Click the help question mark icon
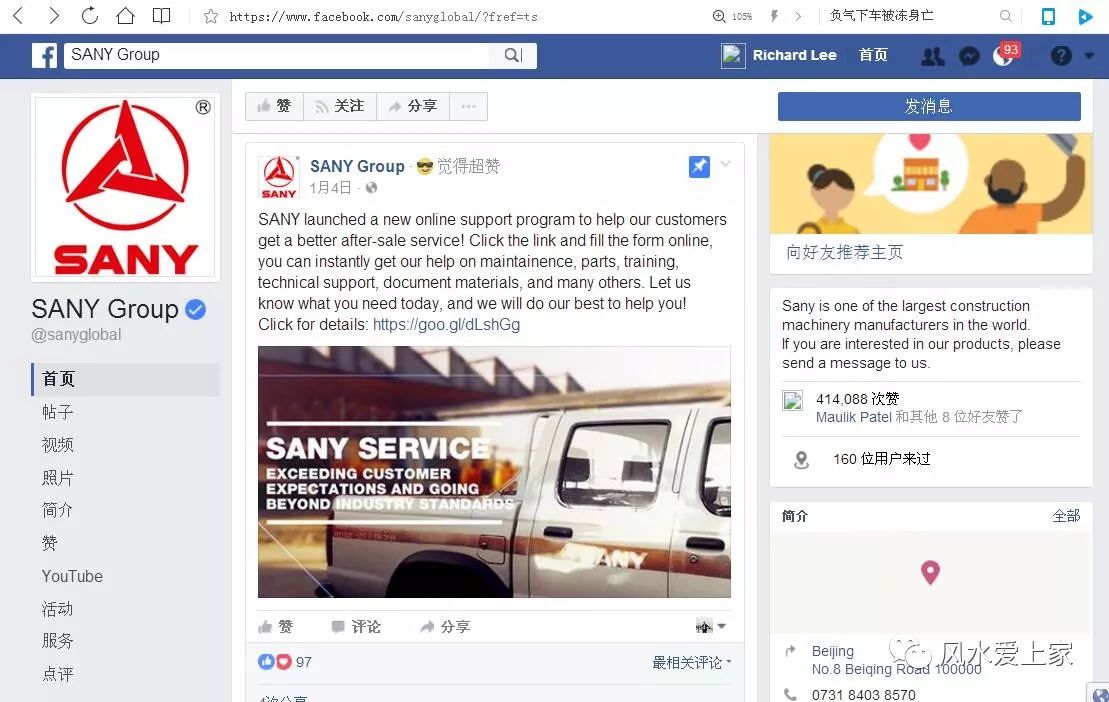1109x702 pixels. [x=1061, y=56]
